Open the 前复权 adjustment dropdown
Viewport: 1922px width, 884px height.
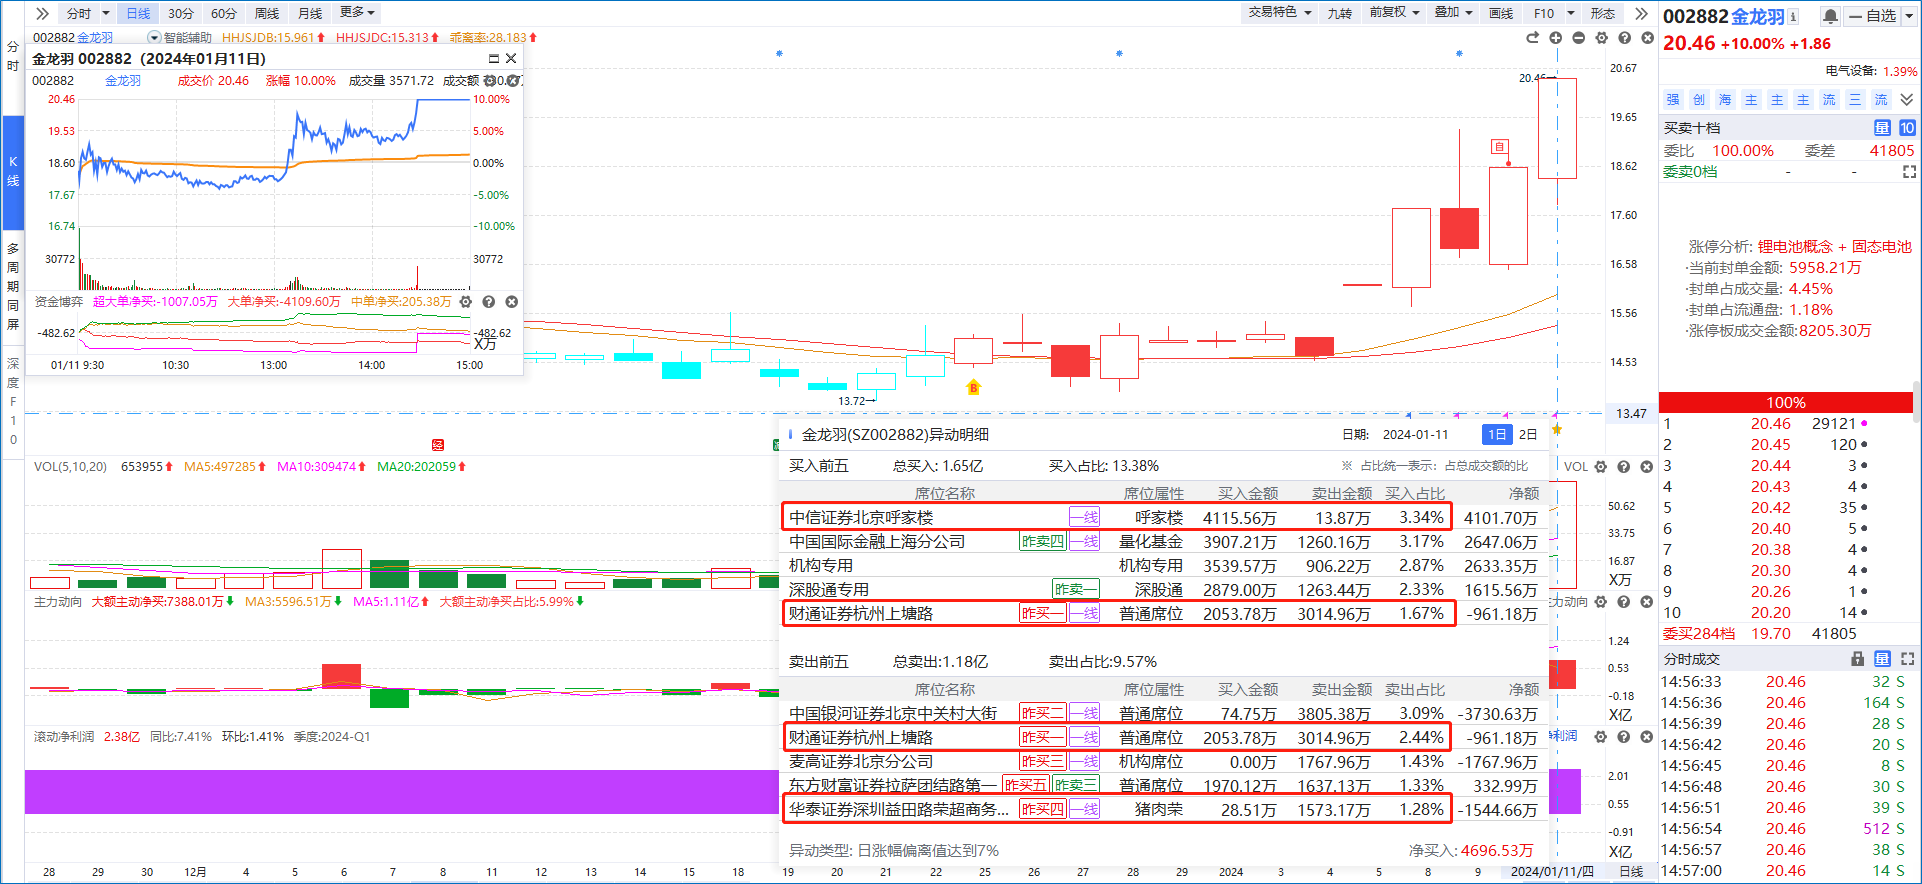pyautogui.click(x=1394, y=12)
